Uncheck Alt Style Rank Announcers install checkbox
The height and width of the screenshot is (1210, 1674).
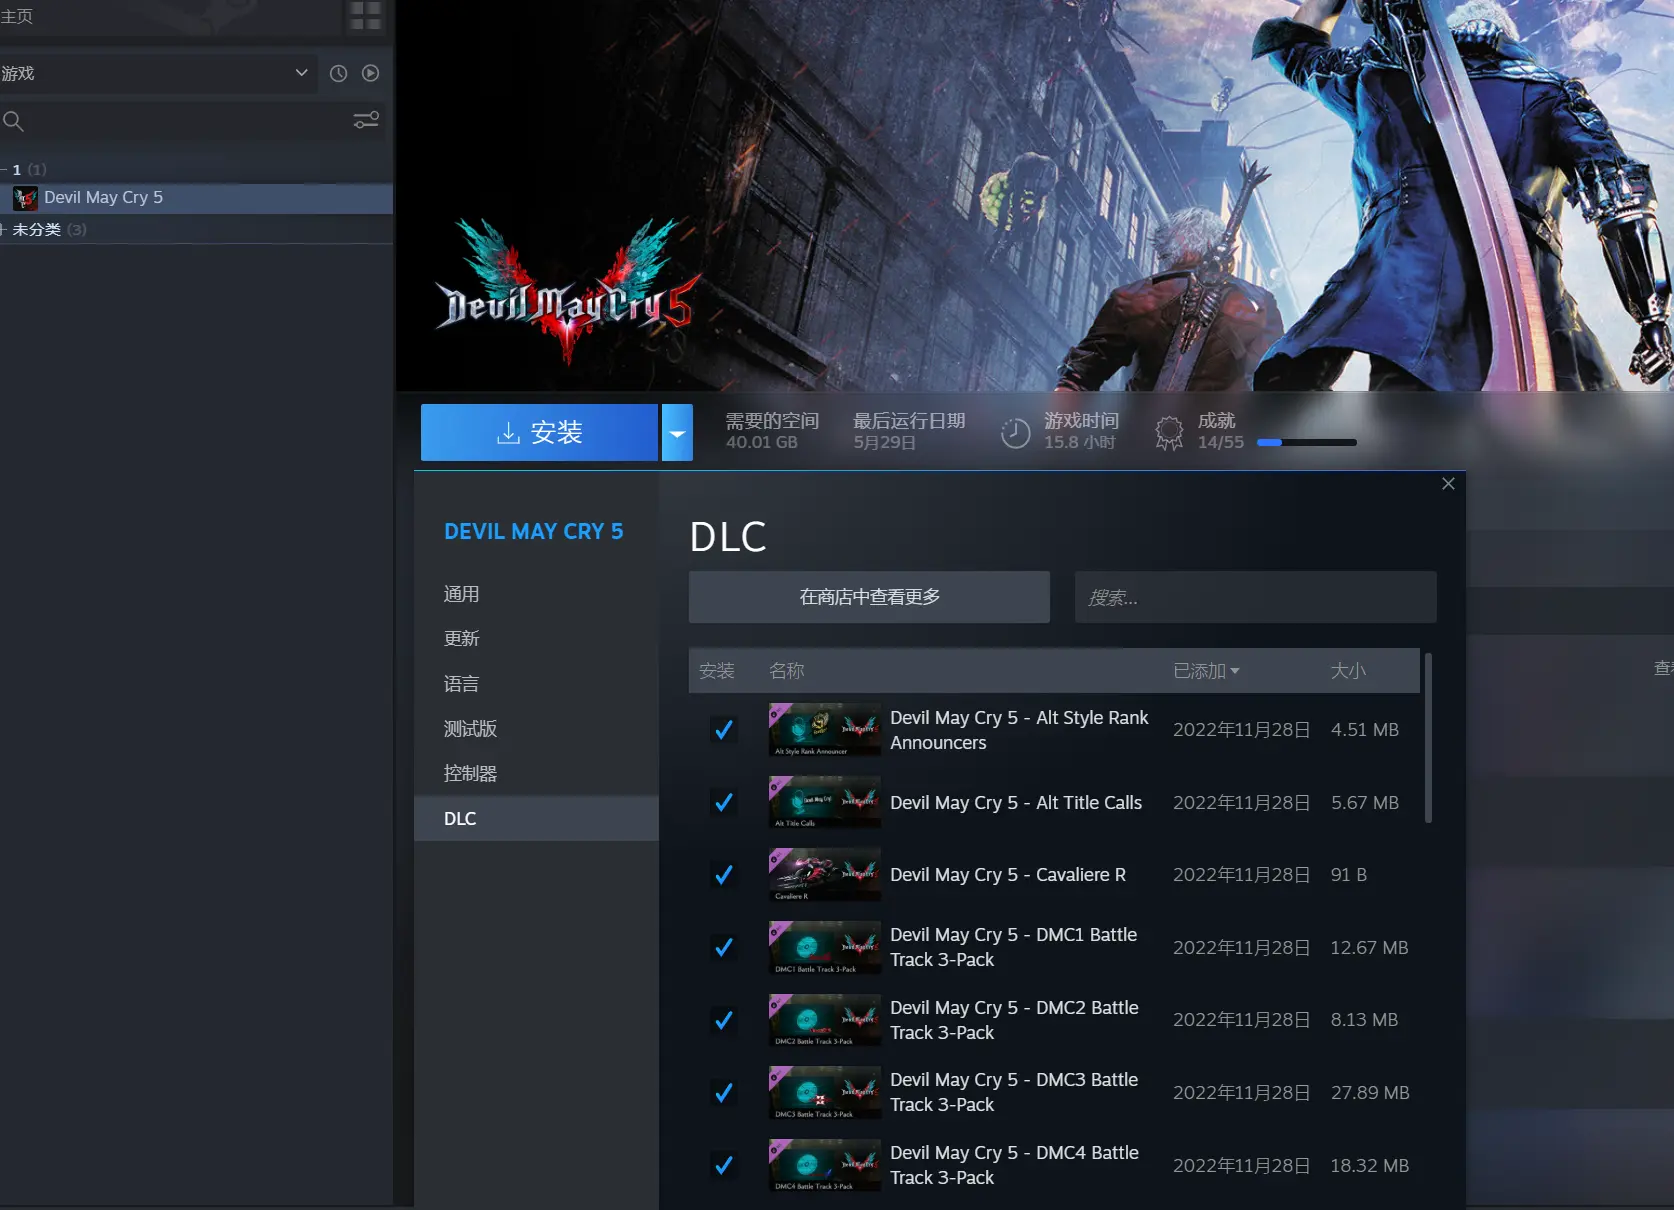pyautogui.click(x=723, y=730)
